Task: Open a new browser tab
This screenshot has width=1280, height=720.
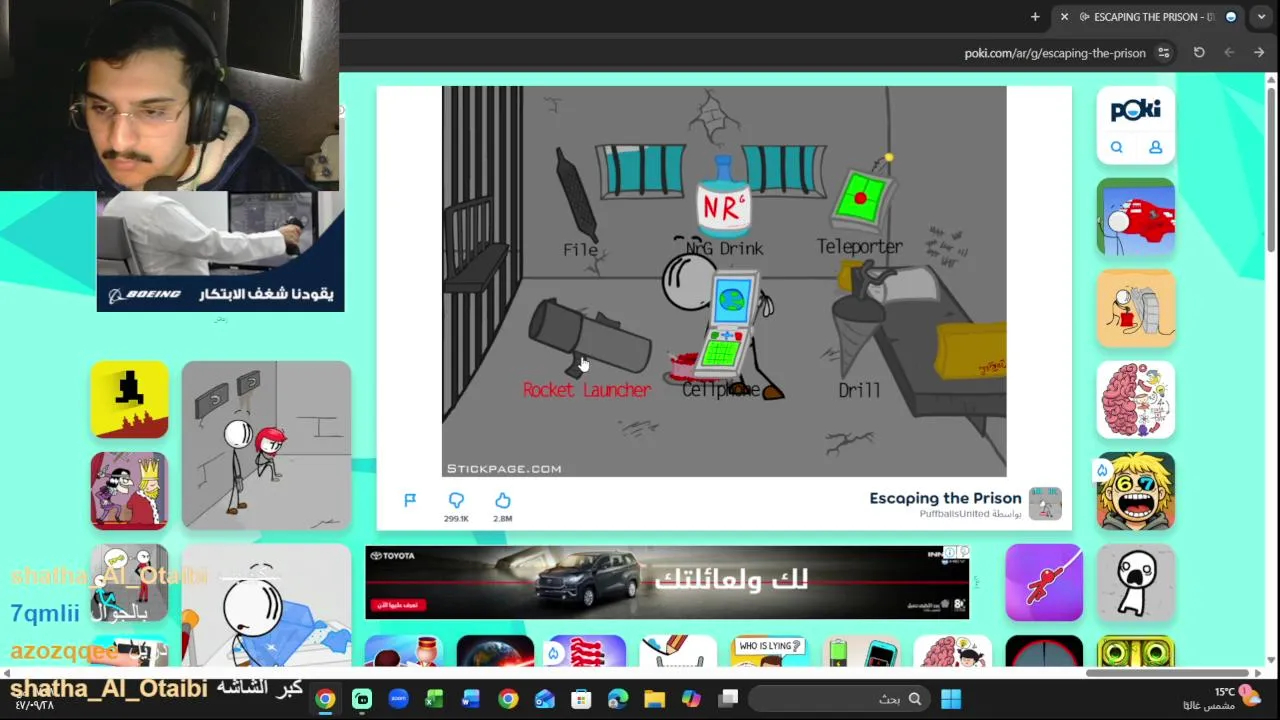Action: pyautogui.click(x=1035, y=17)
